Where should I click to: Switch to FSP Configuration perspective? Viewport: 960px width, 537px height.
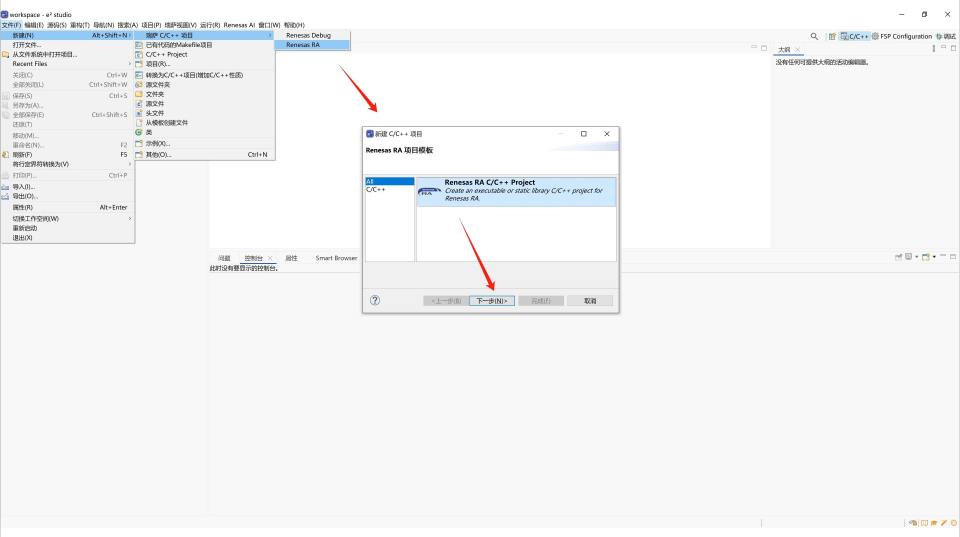(x=902, y=36)
